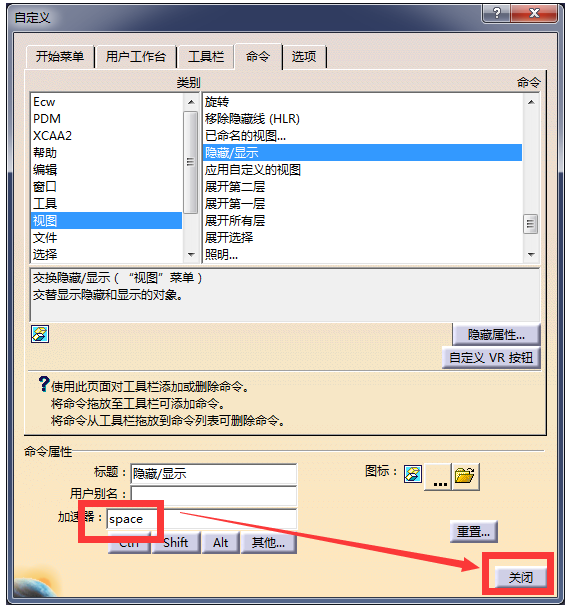This screenshot has width=569, height=609.
Task: Select 编辑 category
Action: (x=106, y=170)
